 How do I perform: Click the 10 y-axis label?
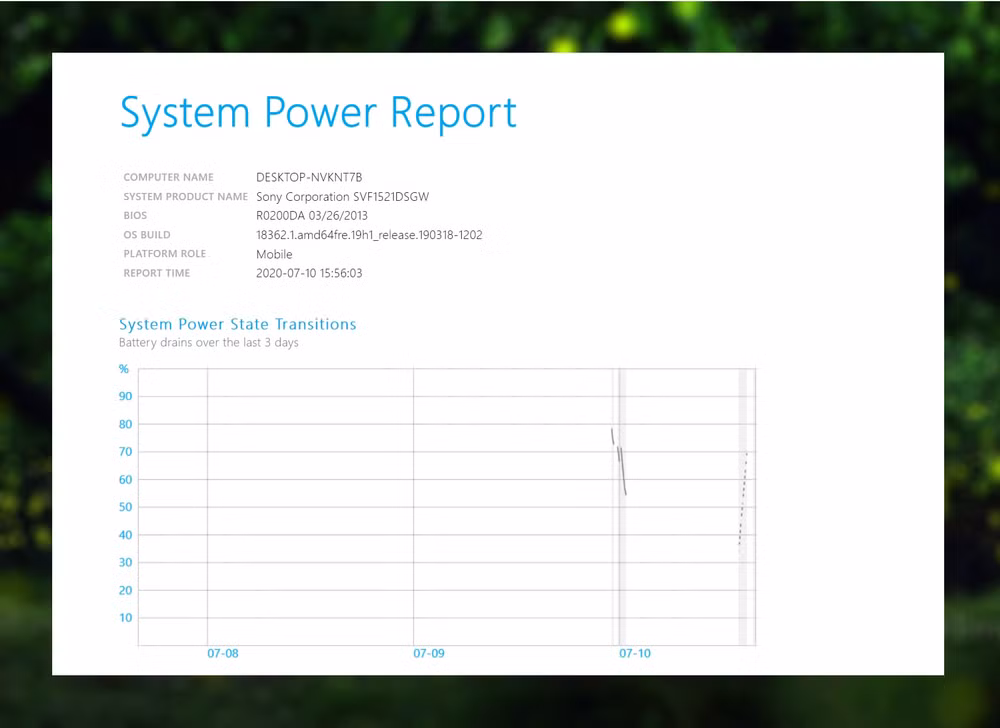(126, 618)
